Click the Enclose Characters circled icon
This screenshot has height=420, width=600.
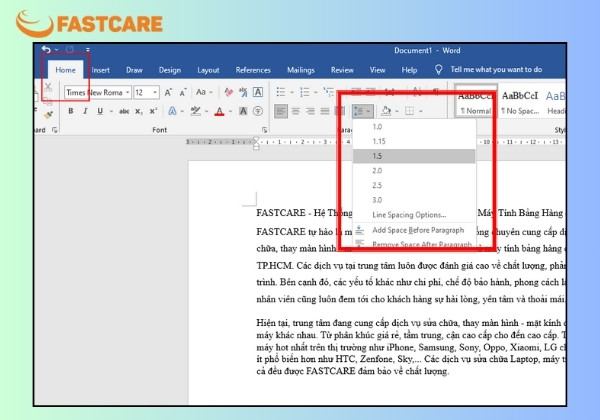pyautogui.click(x=258, y=111)
